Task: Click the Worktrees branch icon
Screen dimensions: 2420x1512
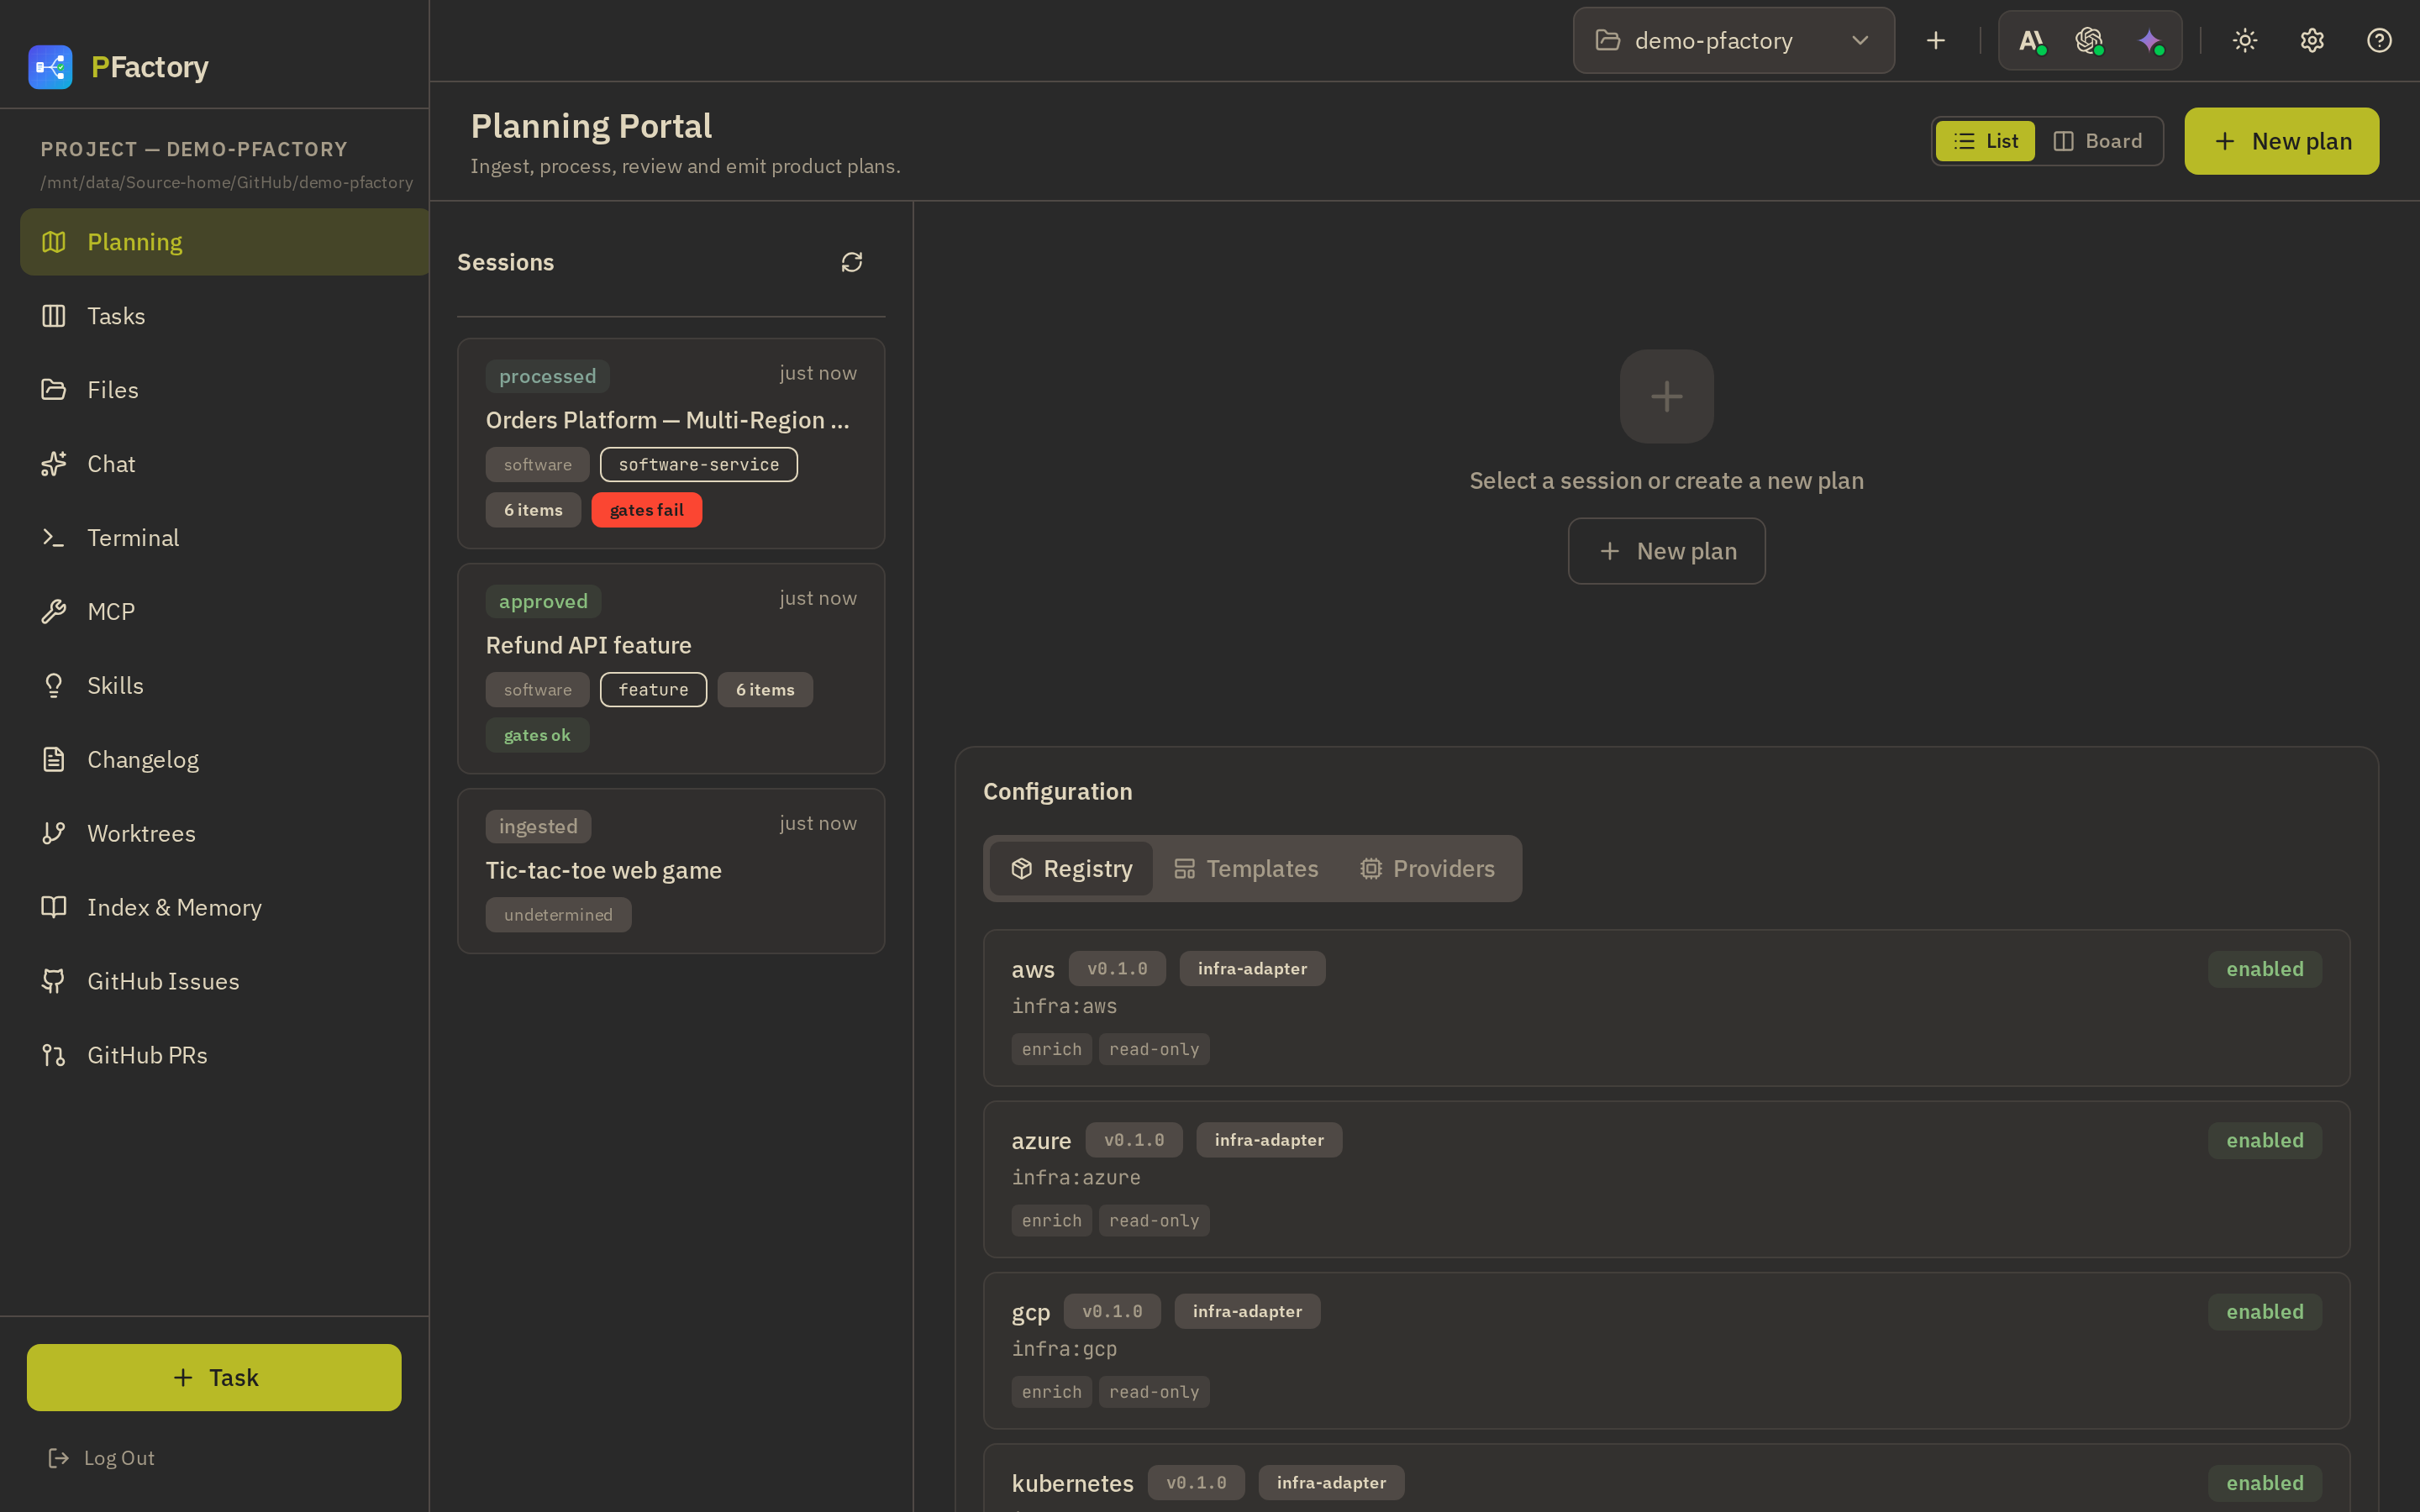Action: (x=54, y=834)
